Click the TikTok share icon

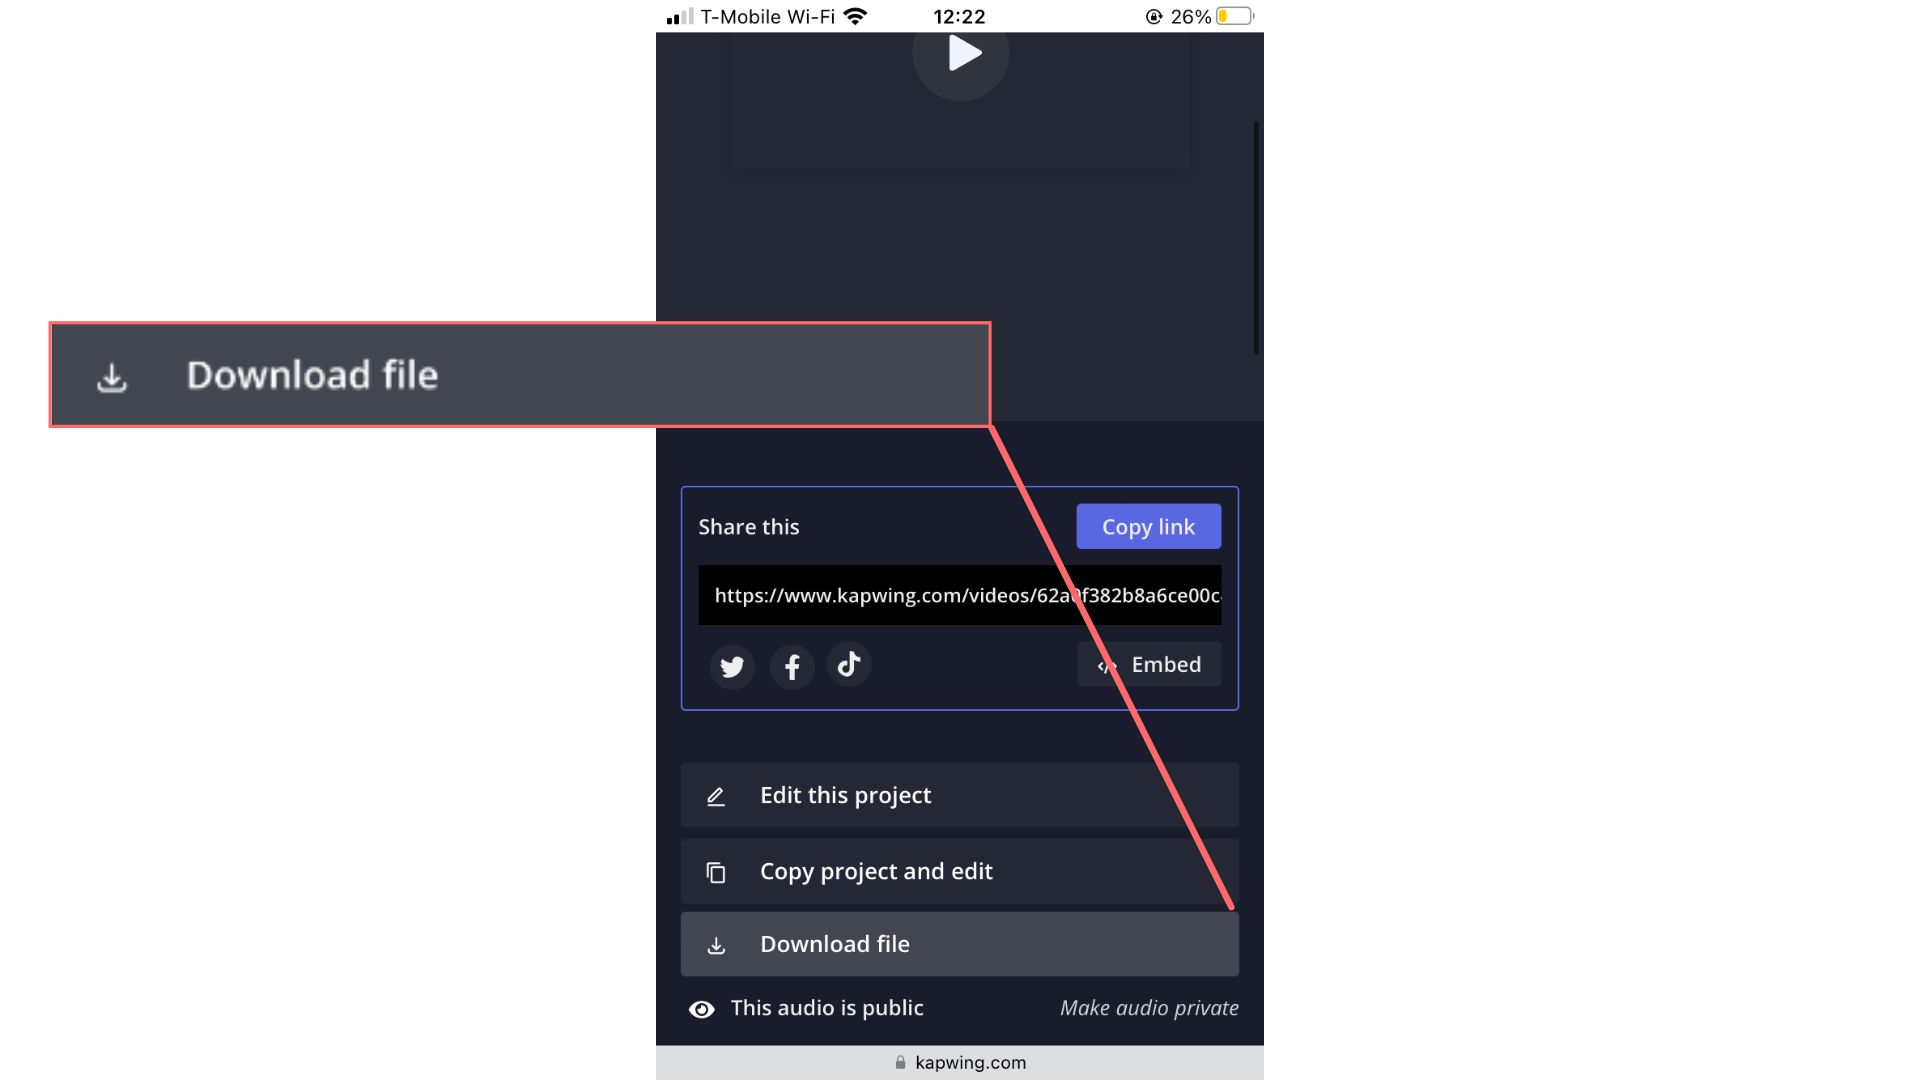[x=849, y=665]
